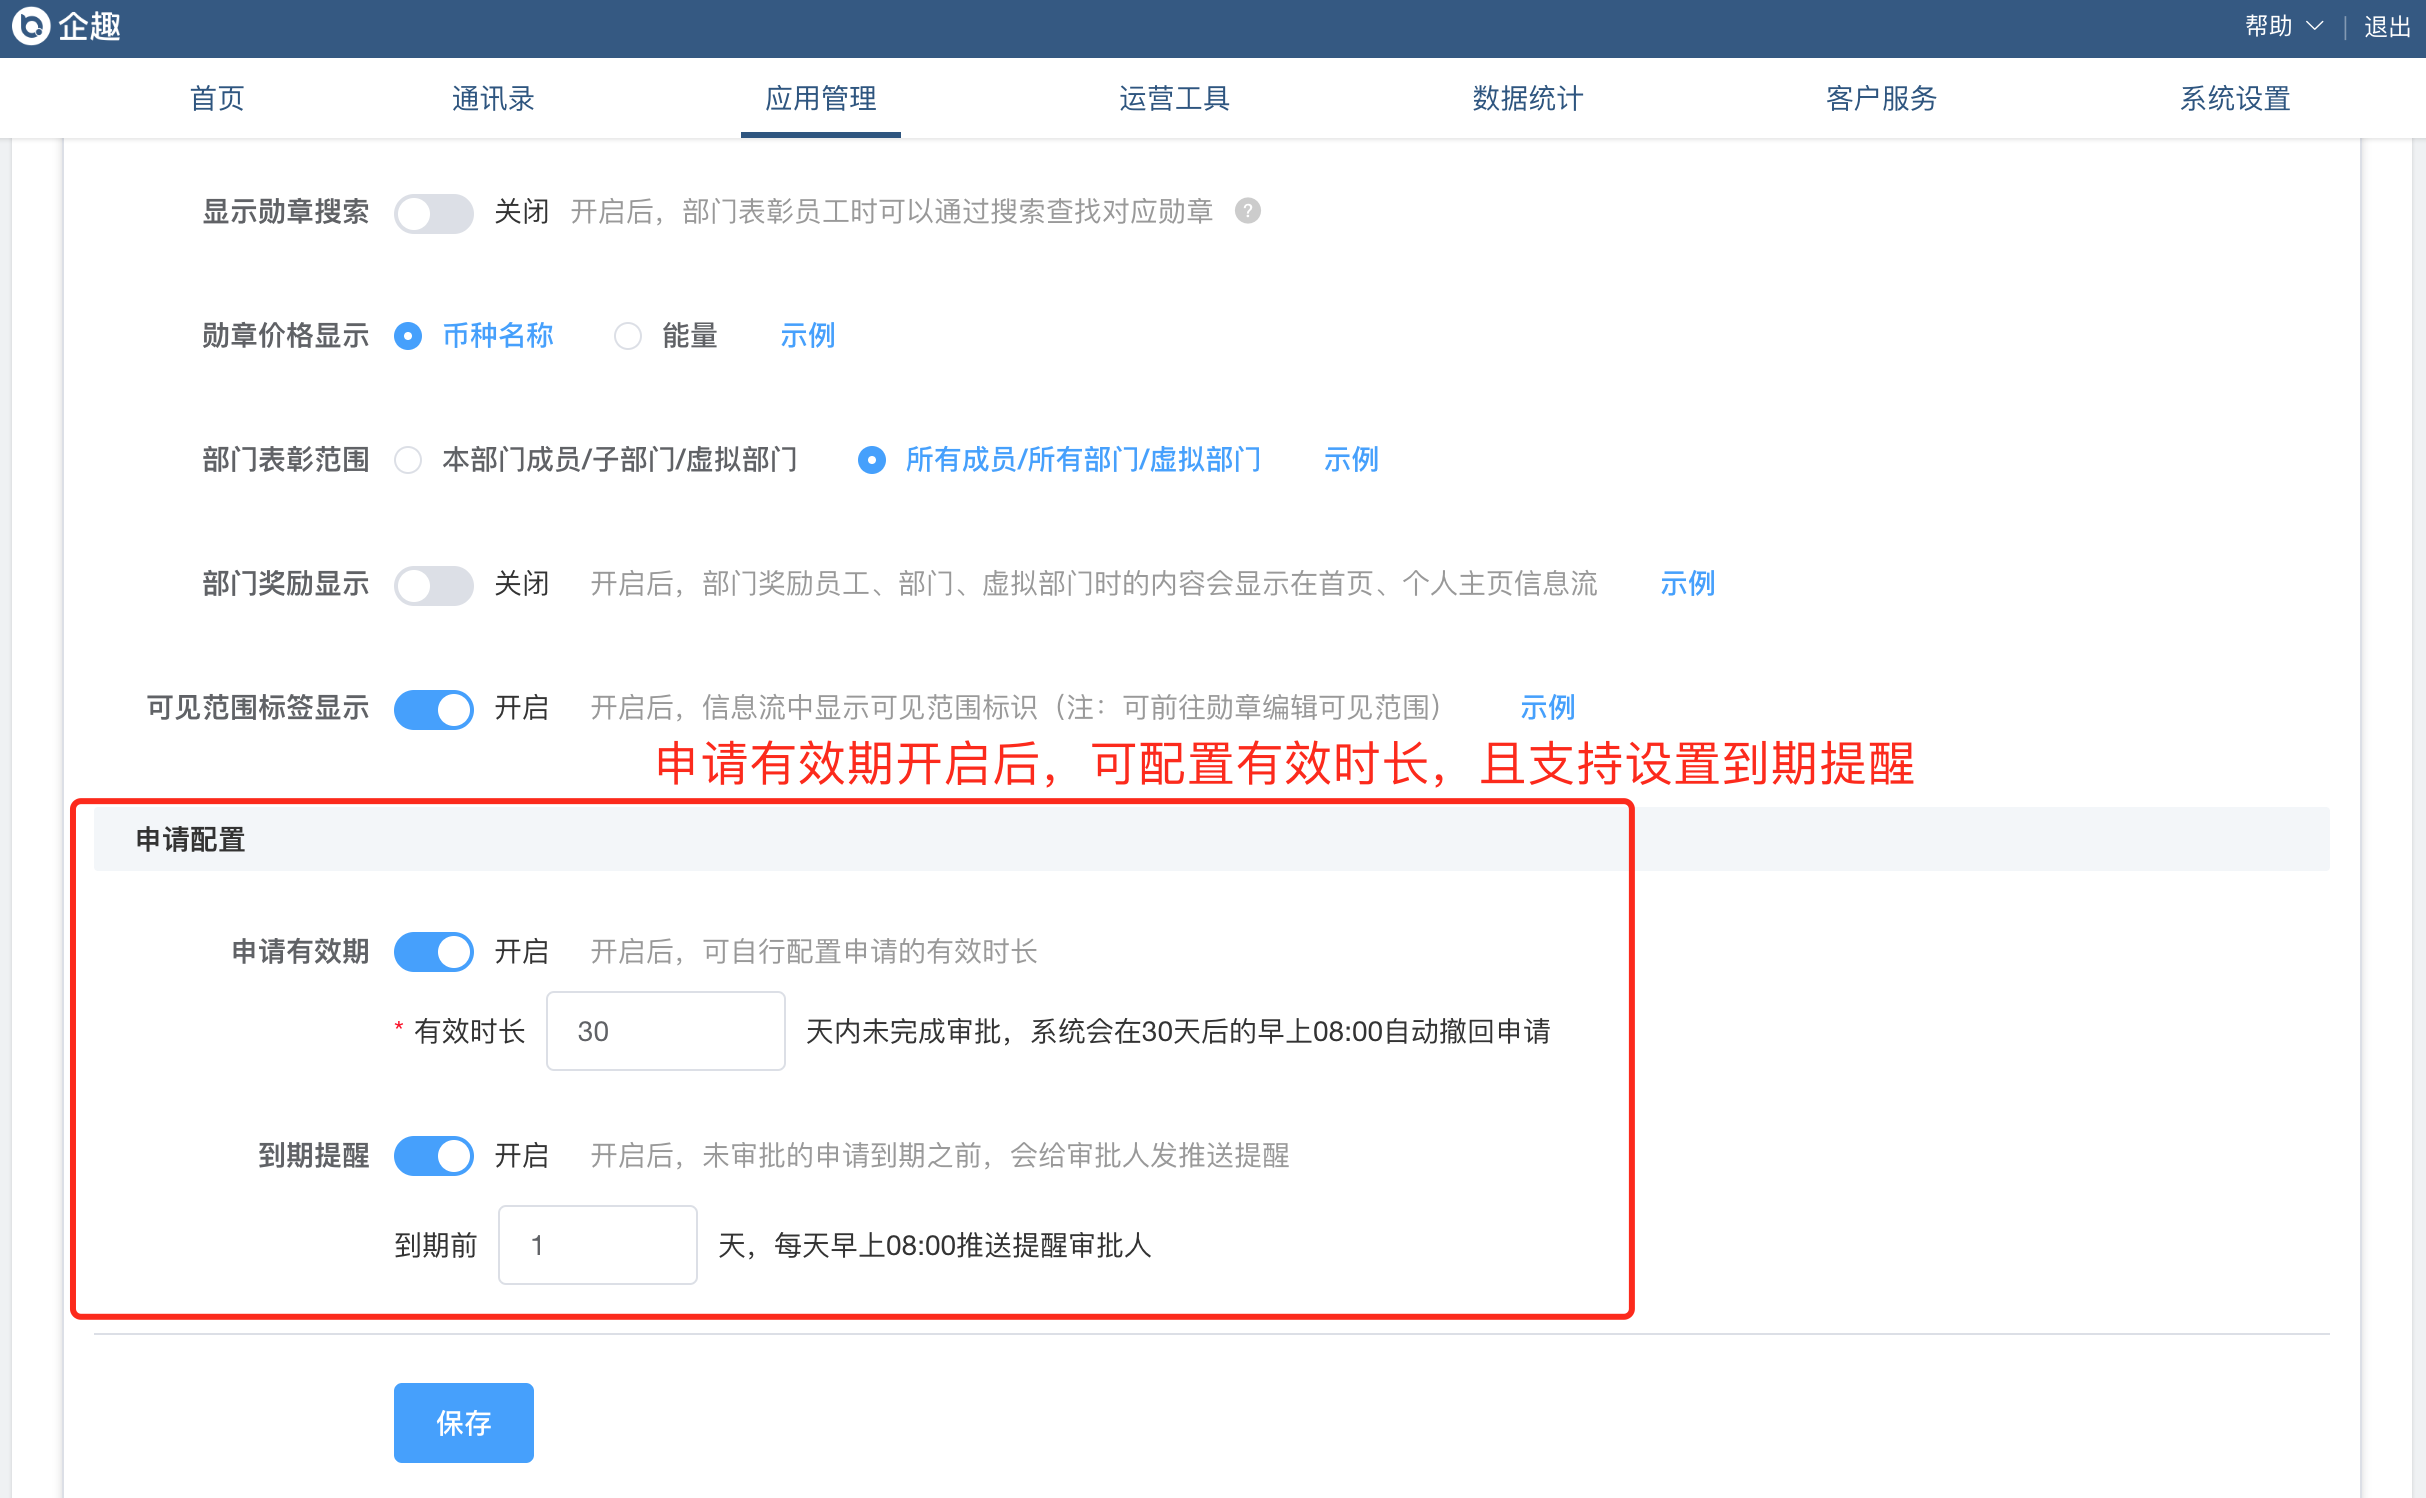Click 退出 to log out
Screen dimensions: 2426x1498
(x=2387, y=27)
